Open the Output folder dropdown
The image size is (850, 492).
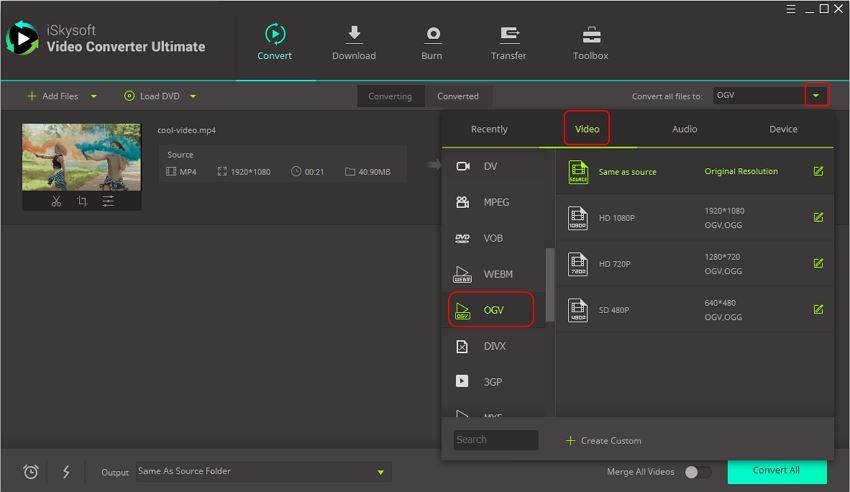click(x=380, y=472)
